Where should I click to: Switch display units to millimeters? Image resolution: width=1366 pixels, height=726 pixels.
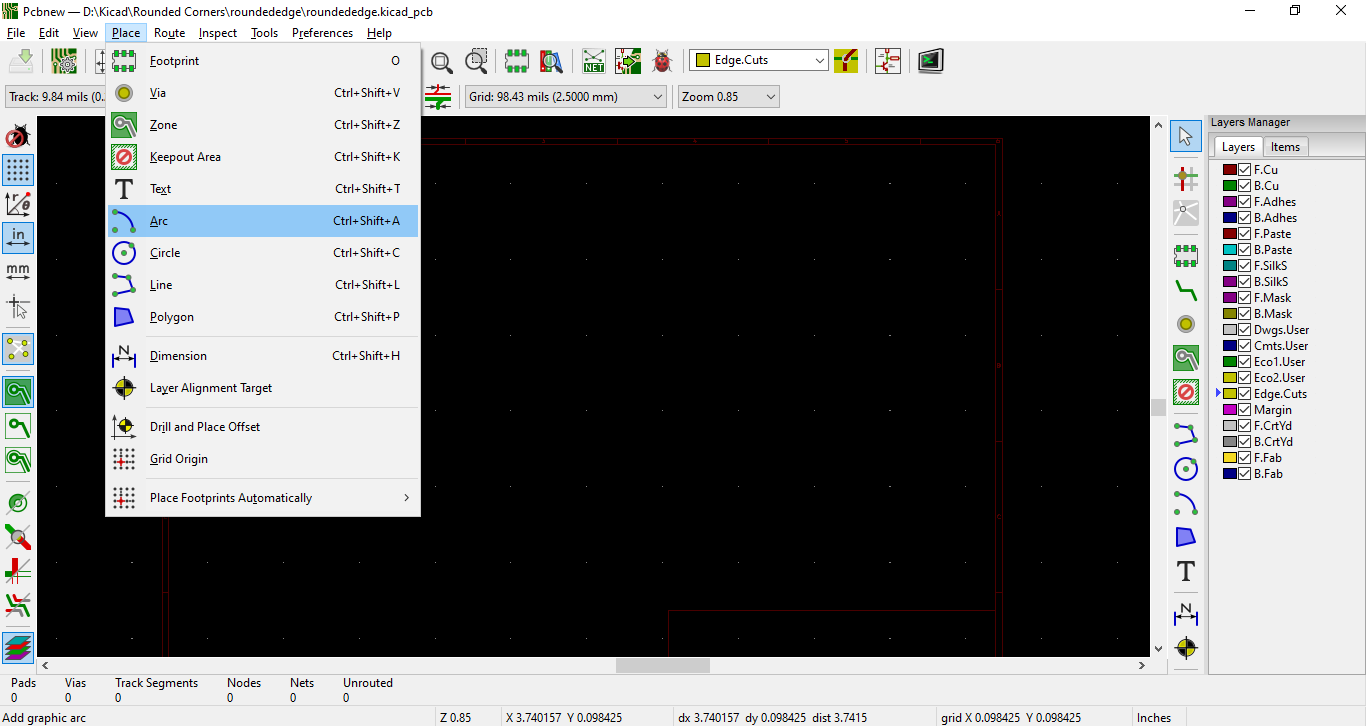point(18,270)
